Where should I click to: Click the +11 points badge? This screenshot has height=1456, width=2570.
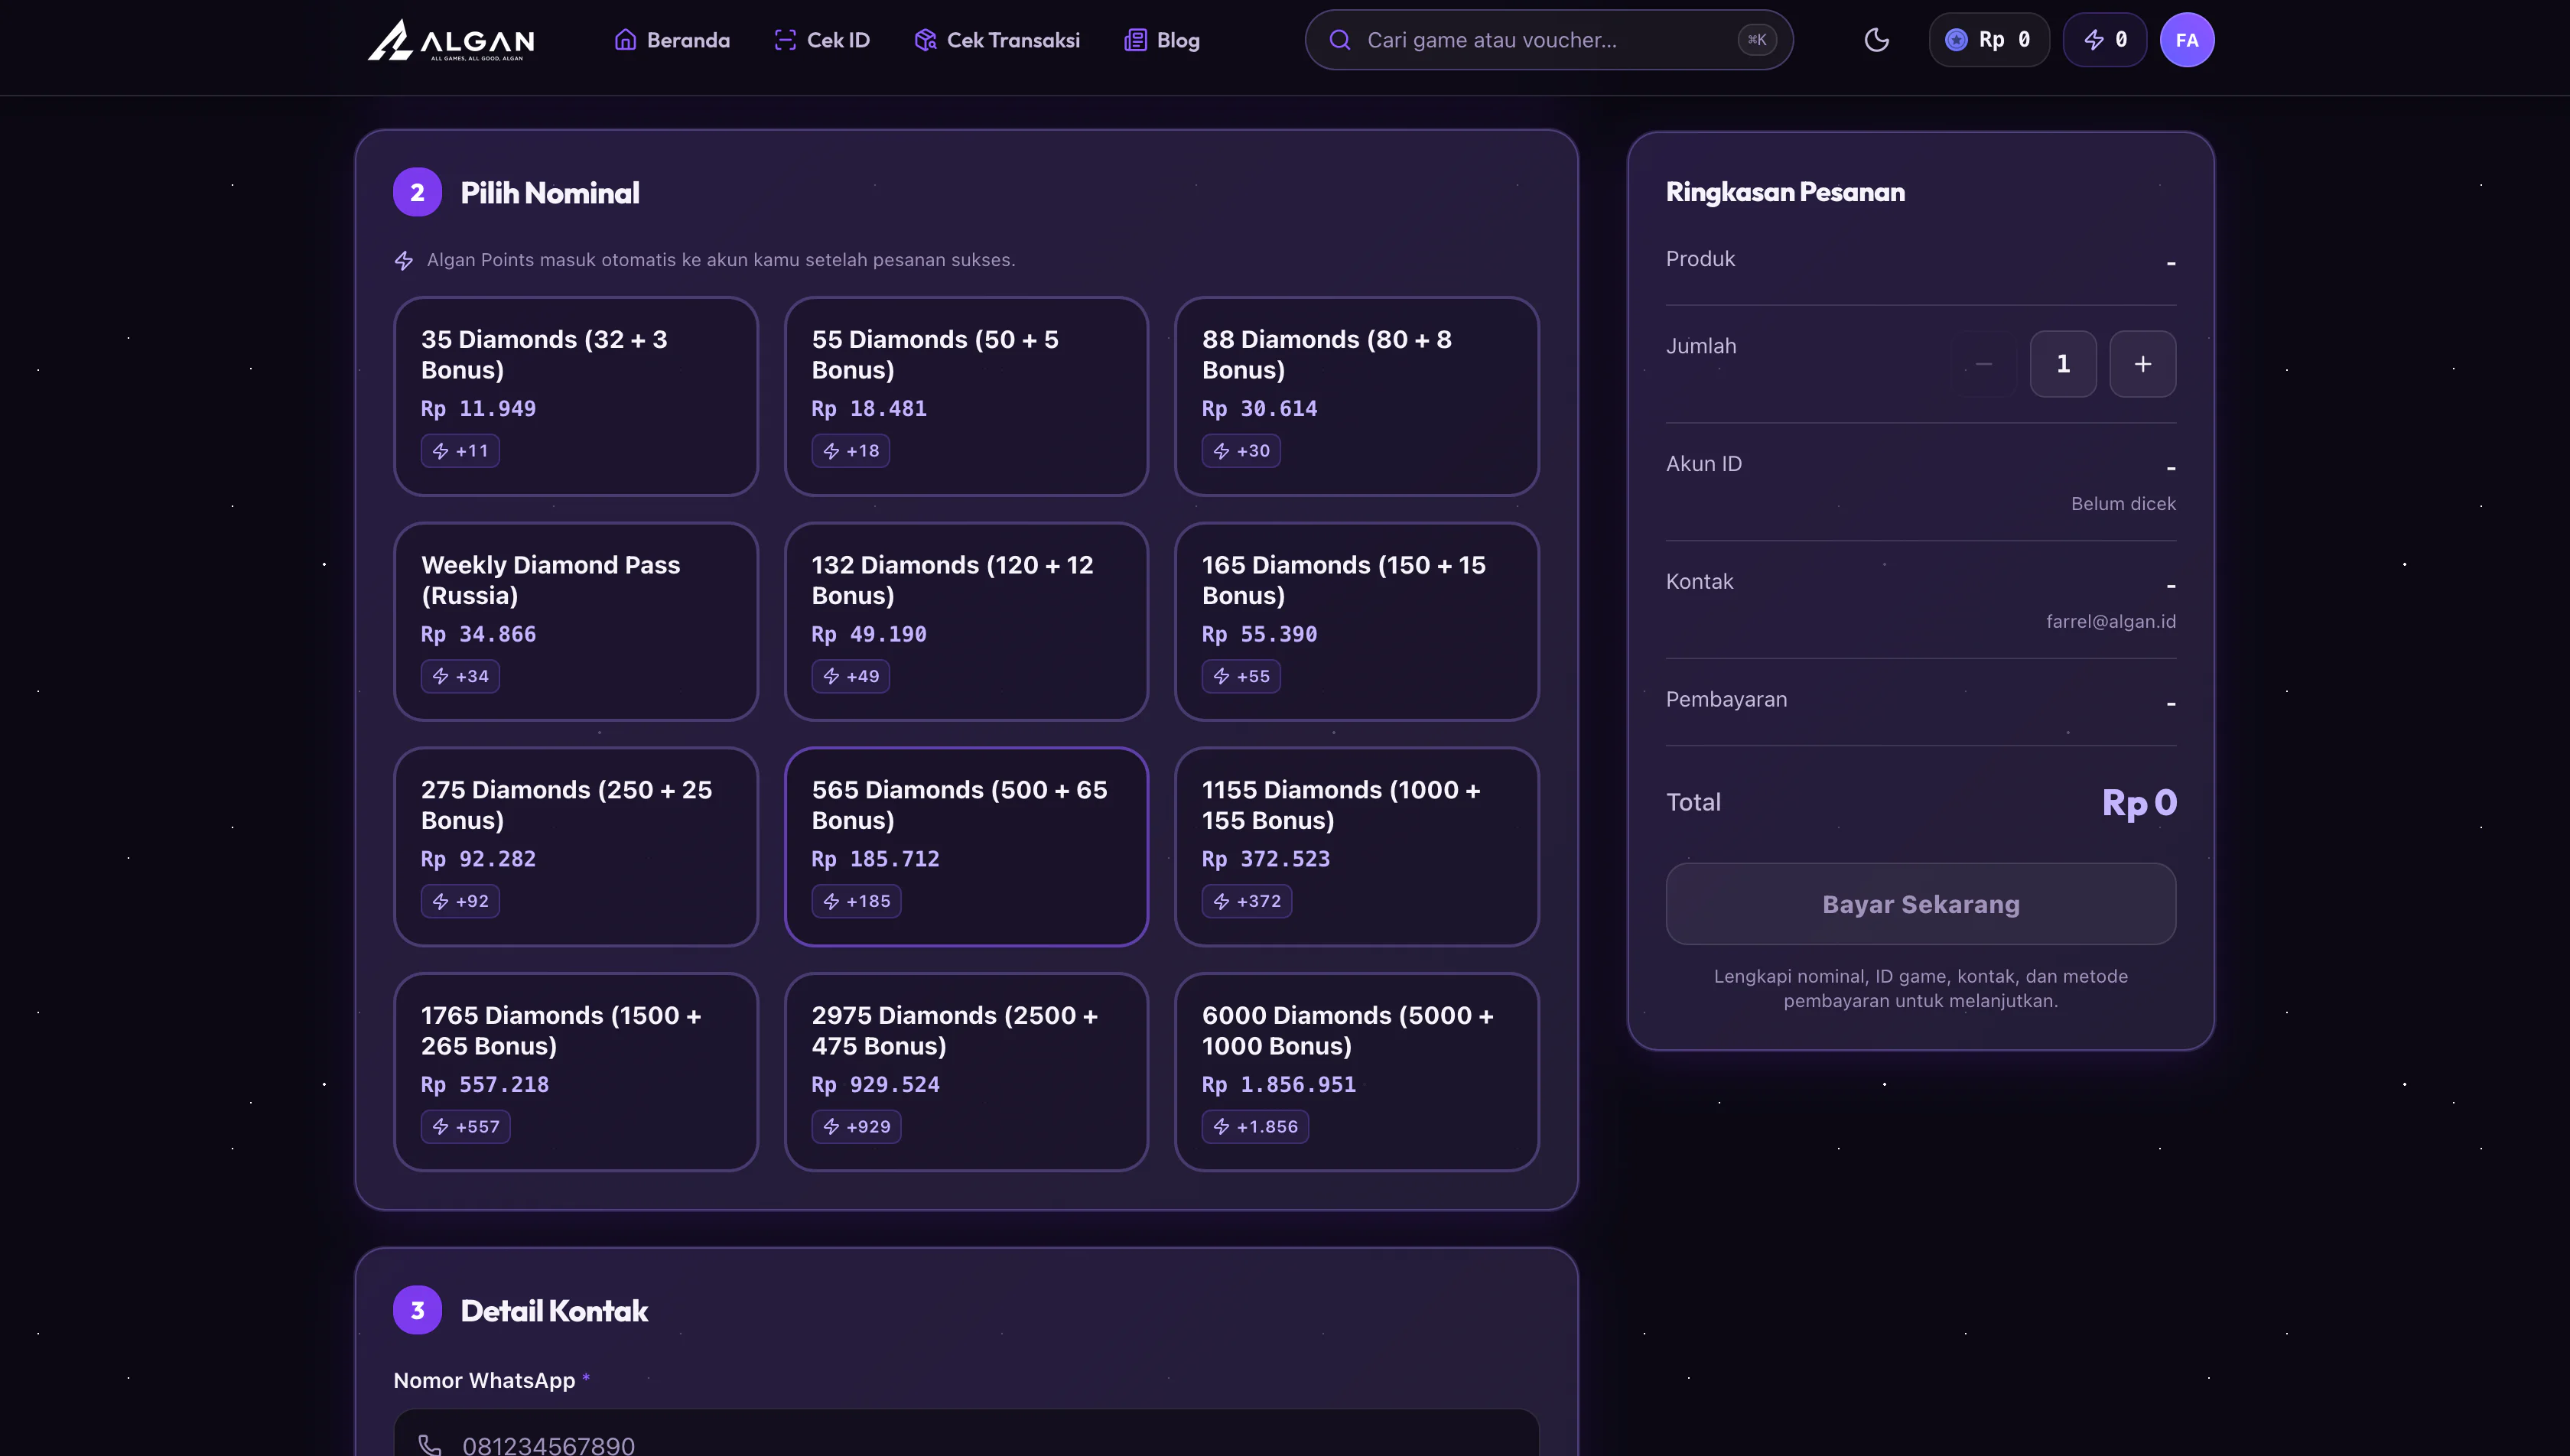point(460,451)
